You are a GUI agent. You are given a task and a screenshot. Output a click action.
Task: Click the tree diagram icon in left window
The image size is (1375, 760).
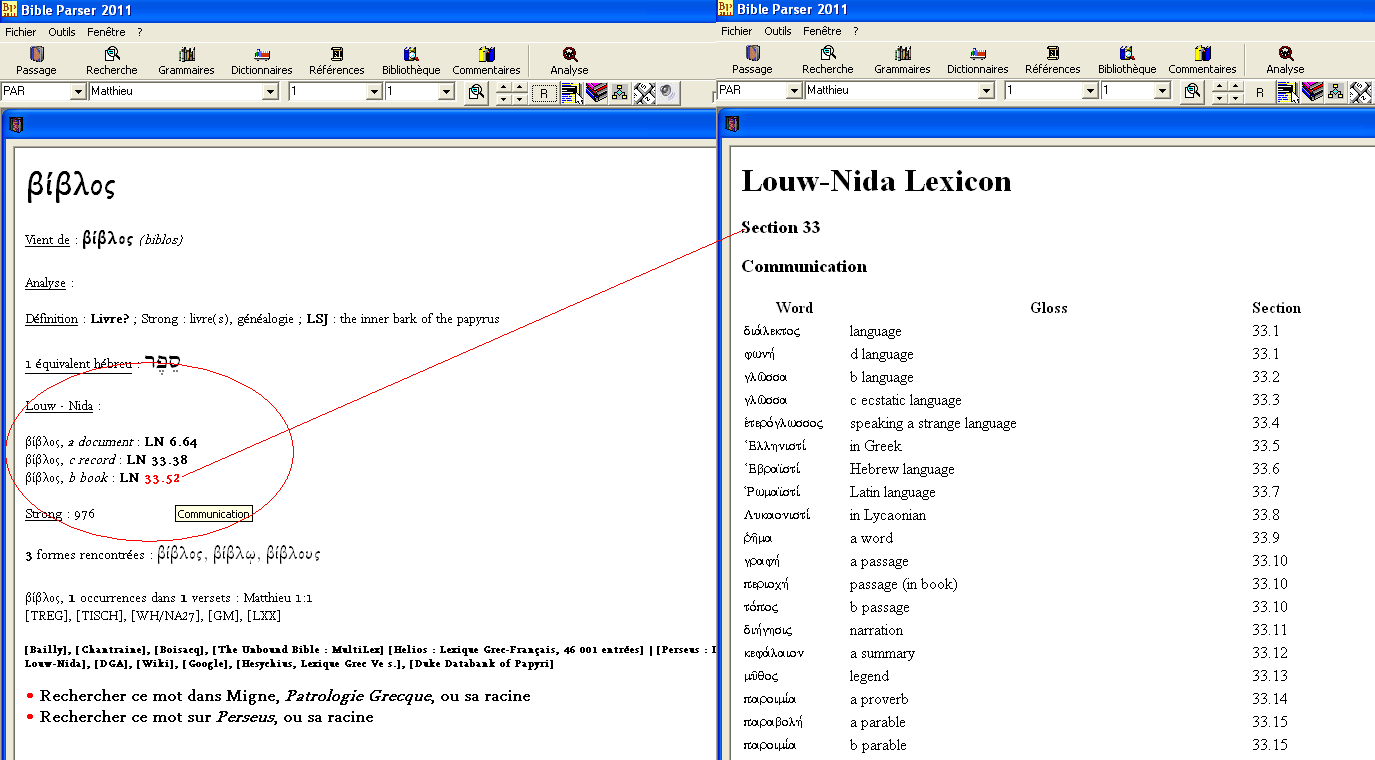tap(620, 93)
